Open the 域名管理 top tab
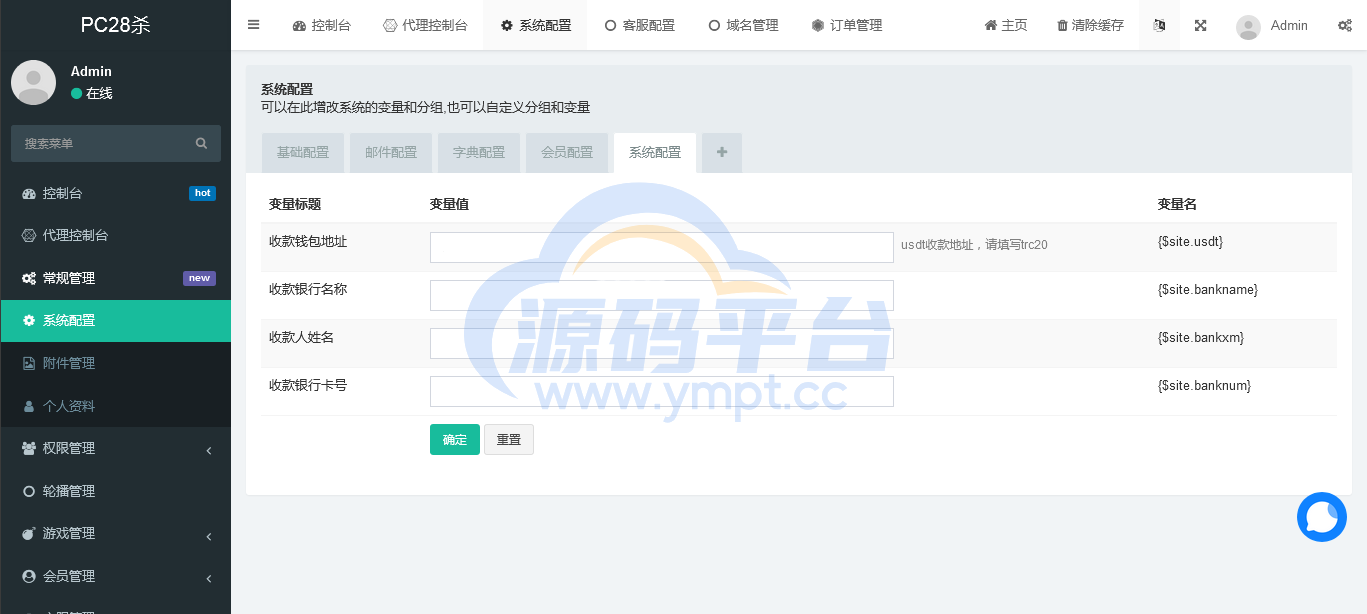The height and width of the screenshot is (614, 1367). tap(743, 25)
